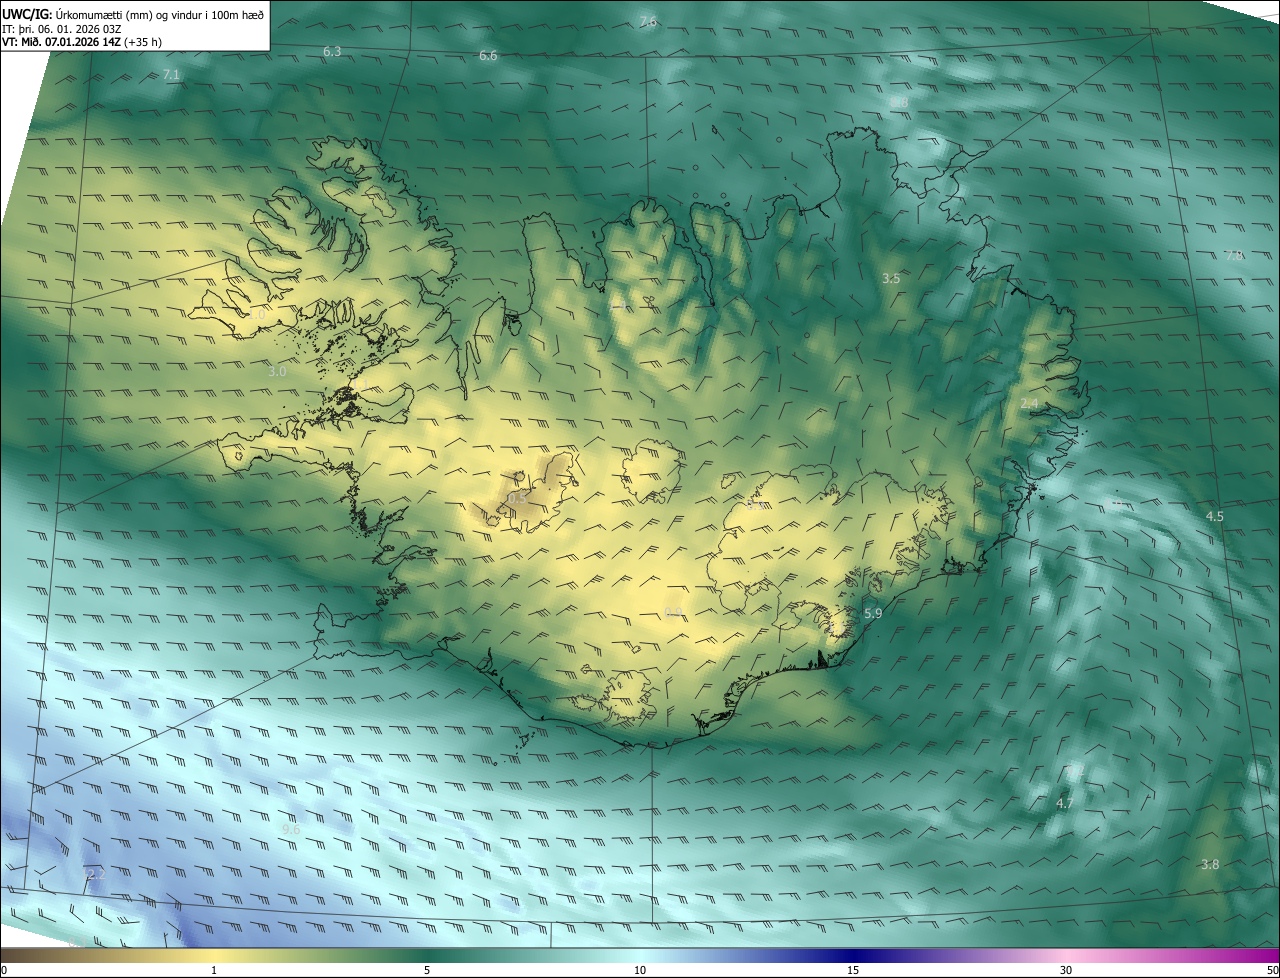Click the map value 7.6
This screenshot has height=978, width=1280.
tap(648, 22)
